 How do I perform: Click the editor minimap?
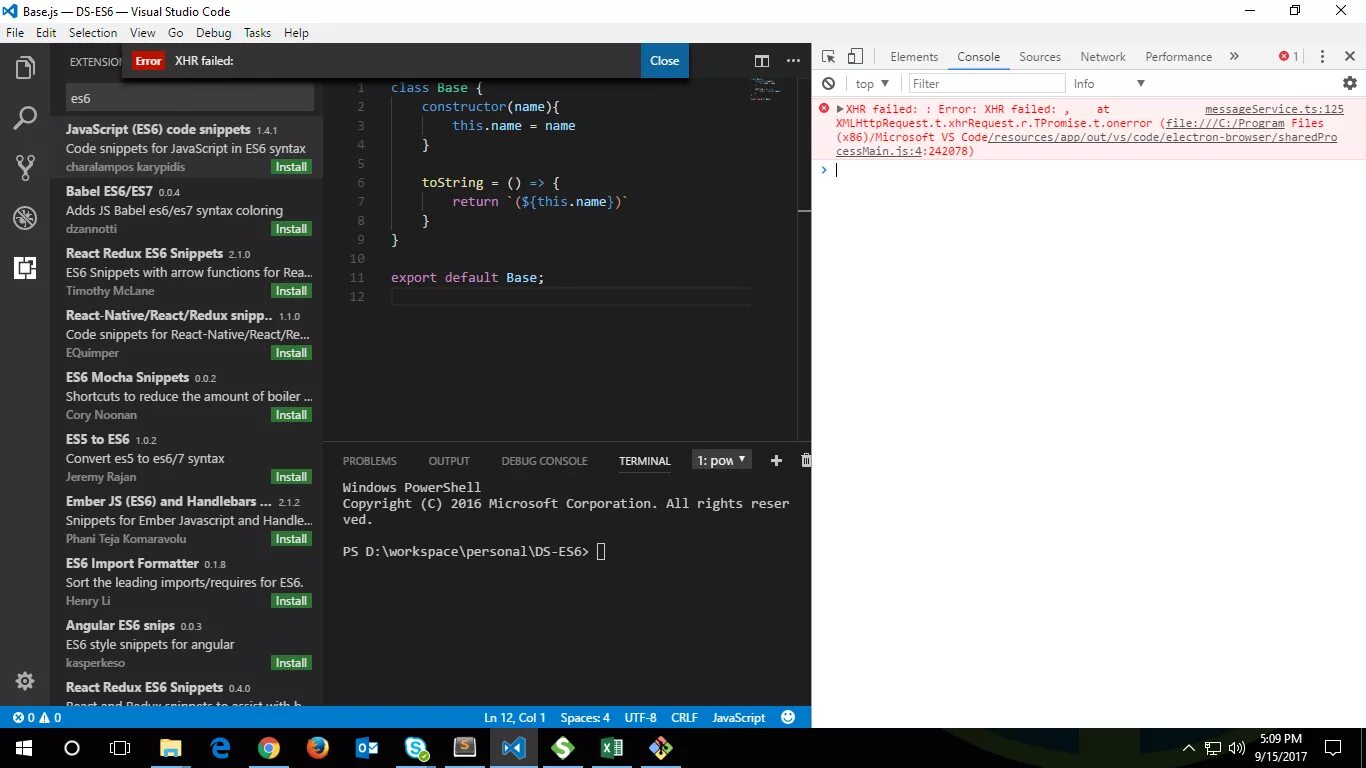pos(766,88)
